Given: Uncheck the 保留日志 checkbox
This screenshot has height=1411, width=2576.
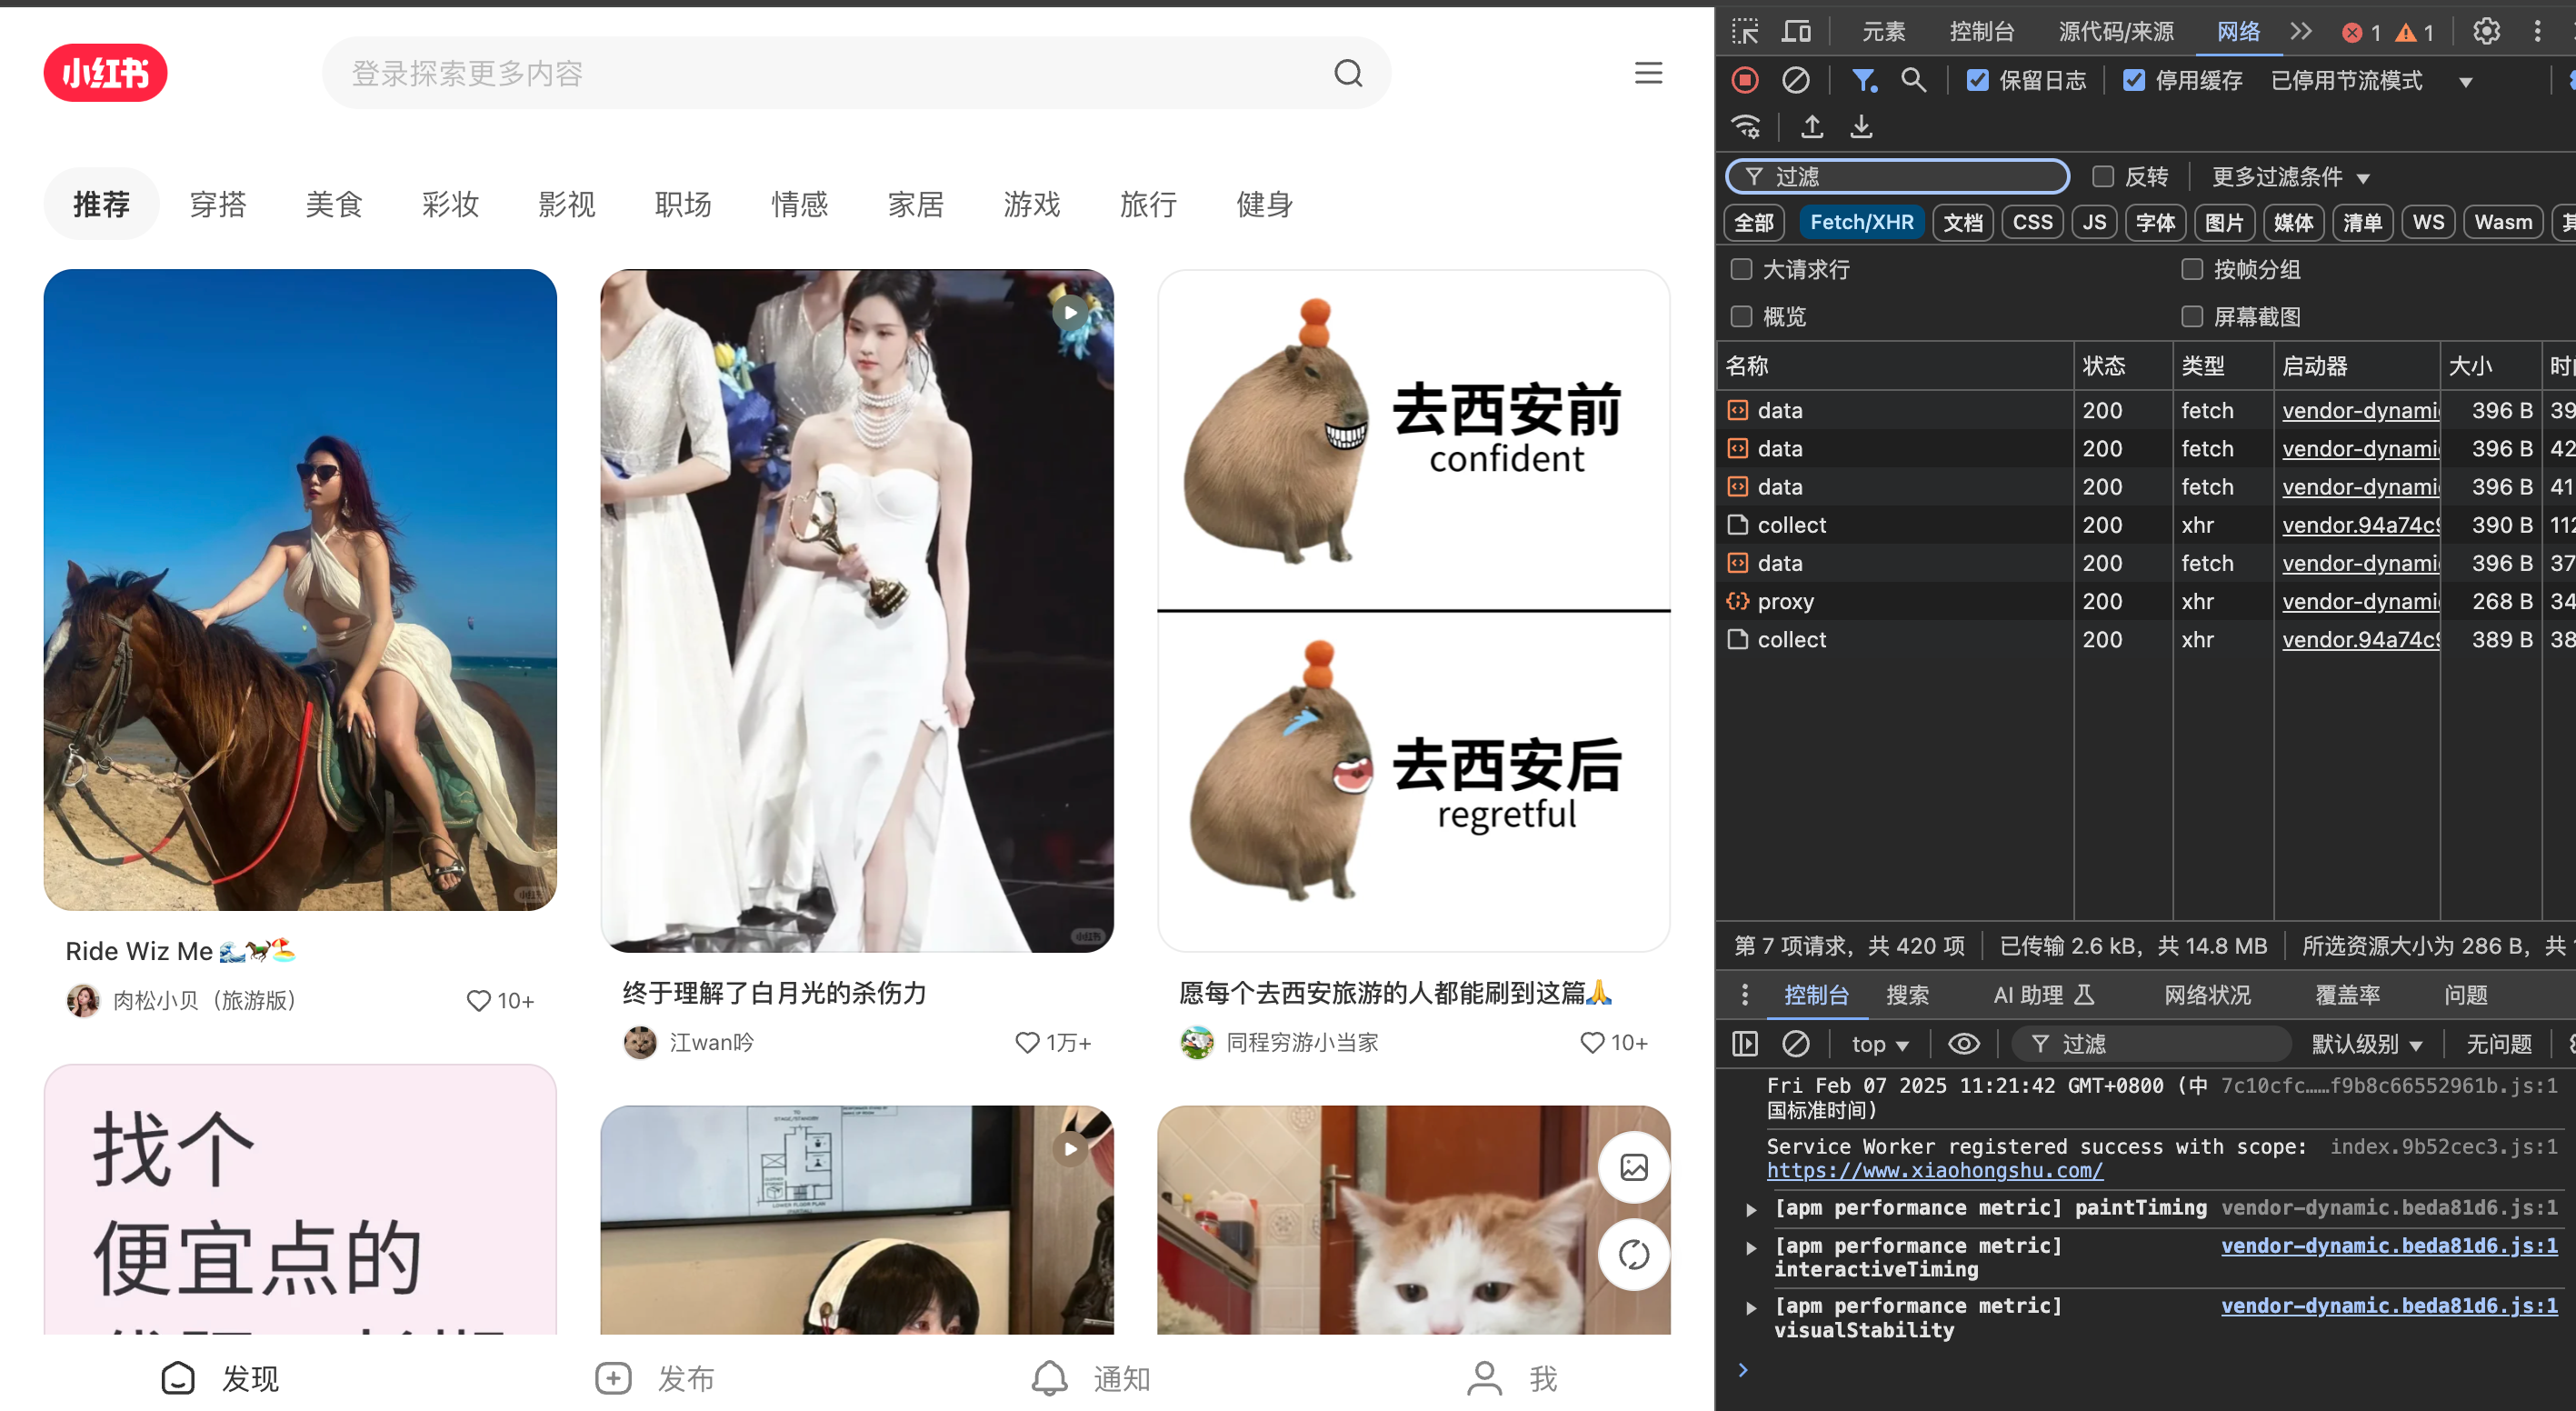Looking at the screenshot, I should [1977, 80].
